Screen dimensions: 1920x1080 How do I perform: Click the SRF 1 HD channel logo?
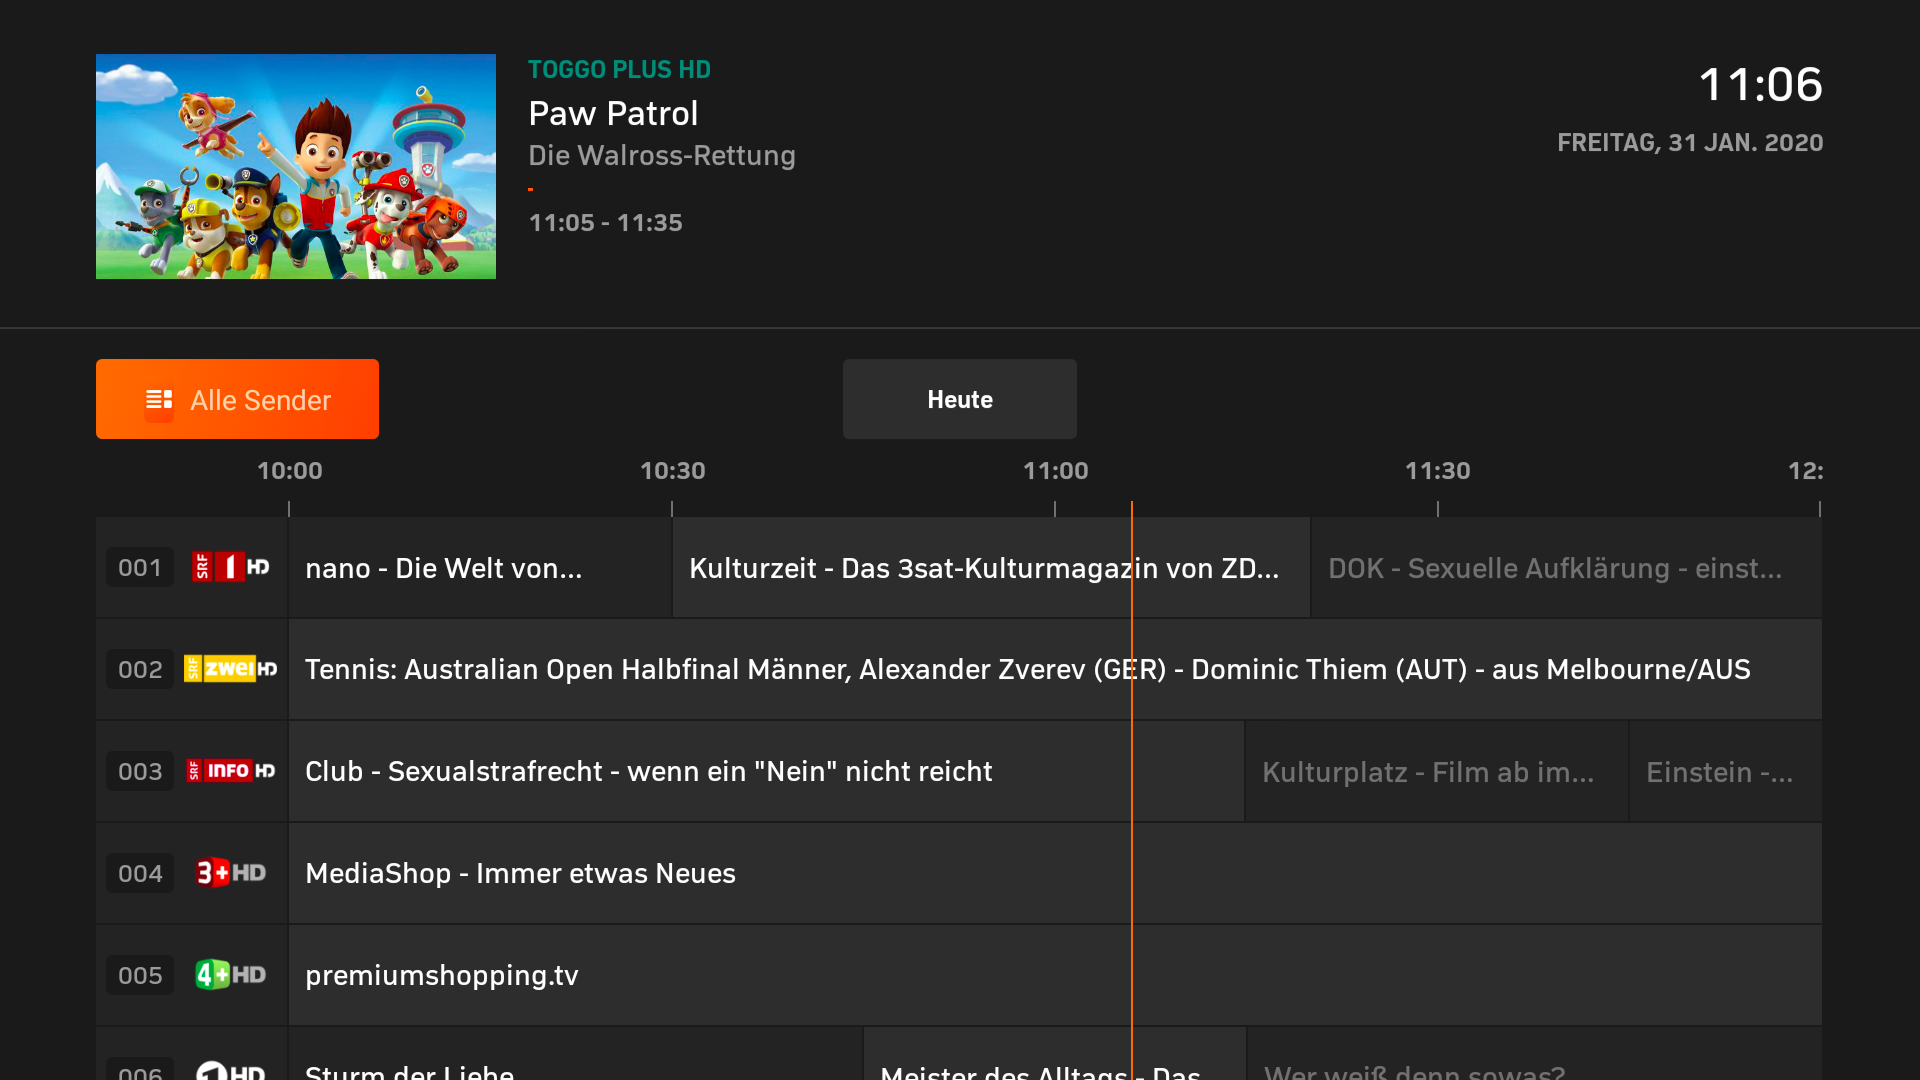pyautogui.click(x=231, y=567)
